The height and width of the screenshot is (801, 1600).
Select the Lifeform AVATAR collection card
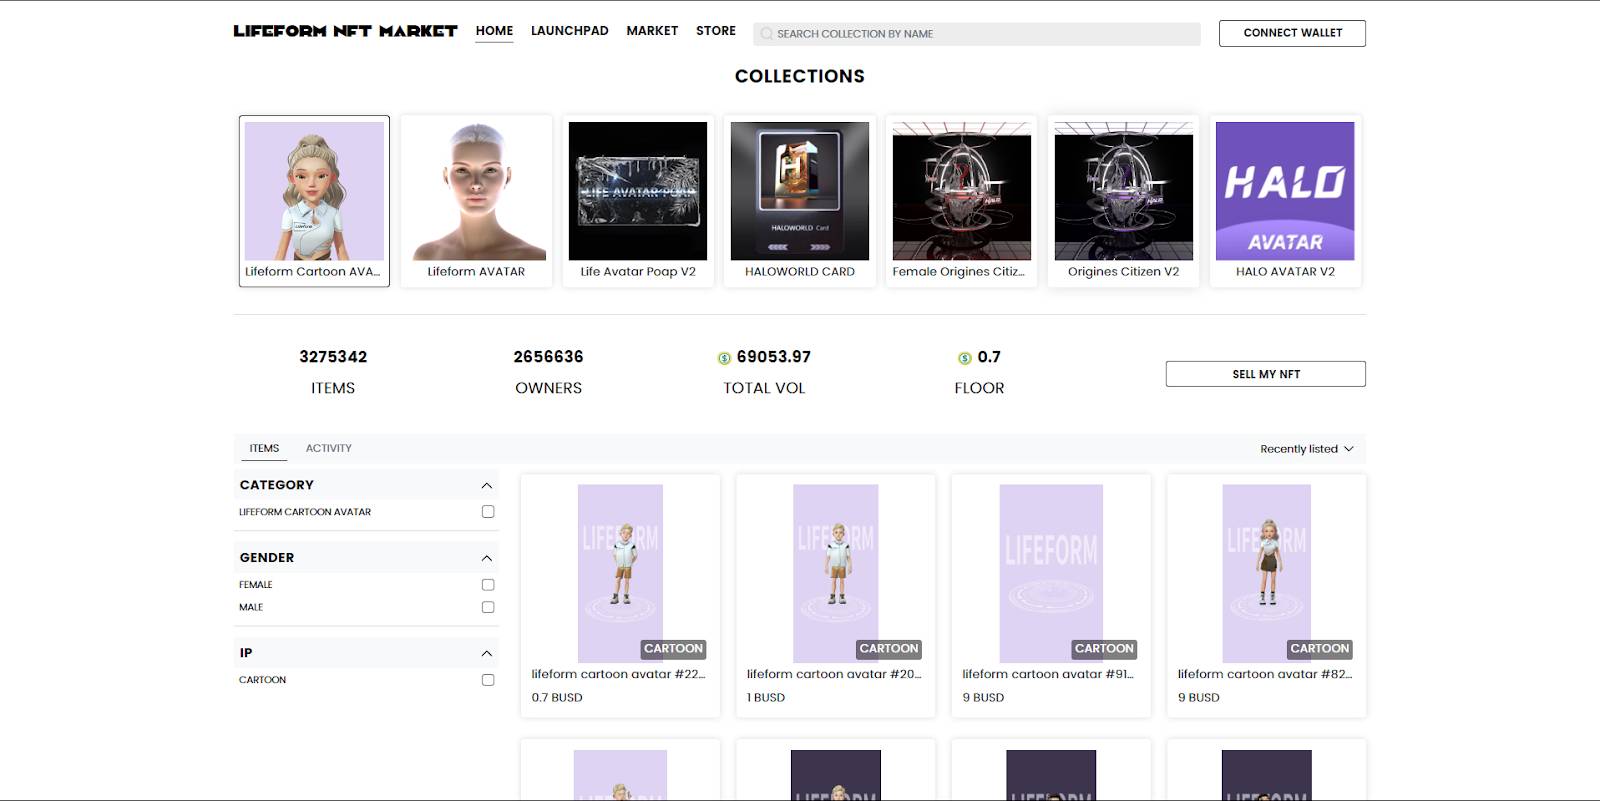[x=476, y=201]
